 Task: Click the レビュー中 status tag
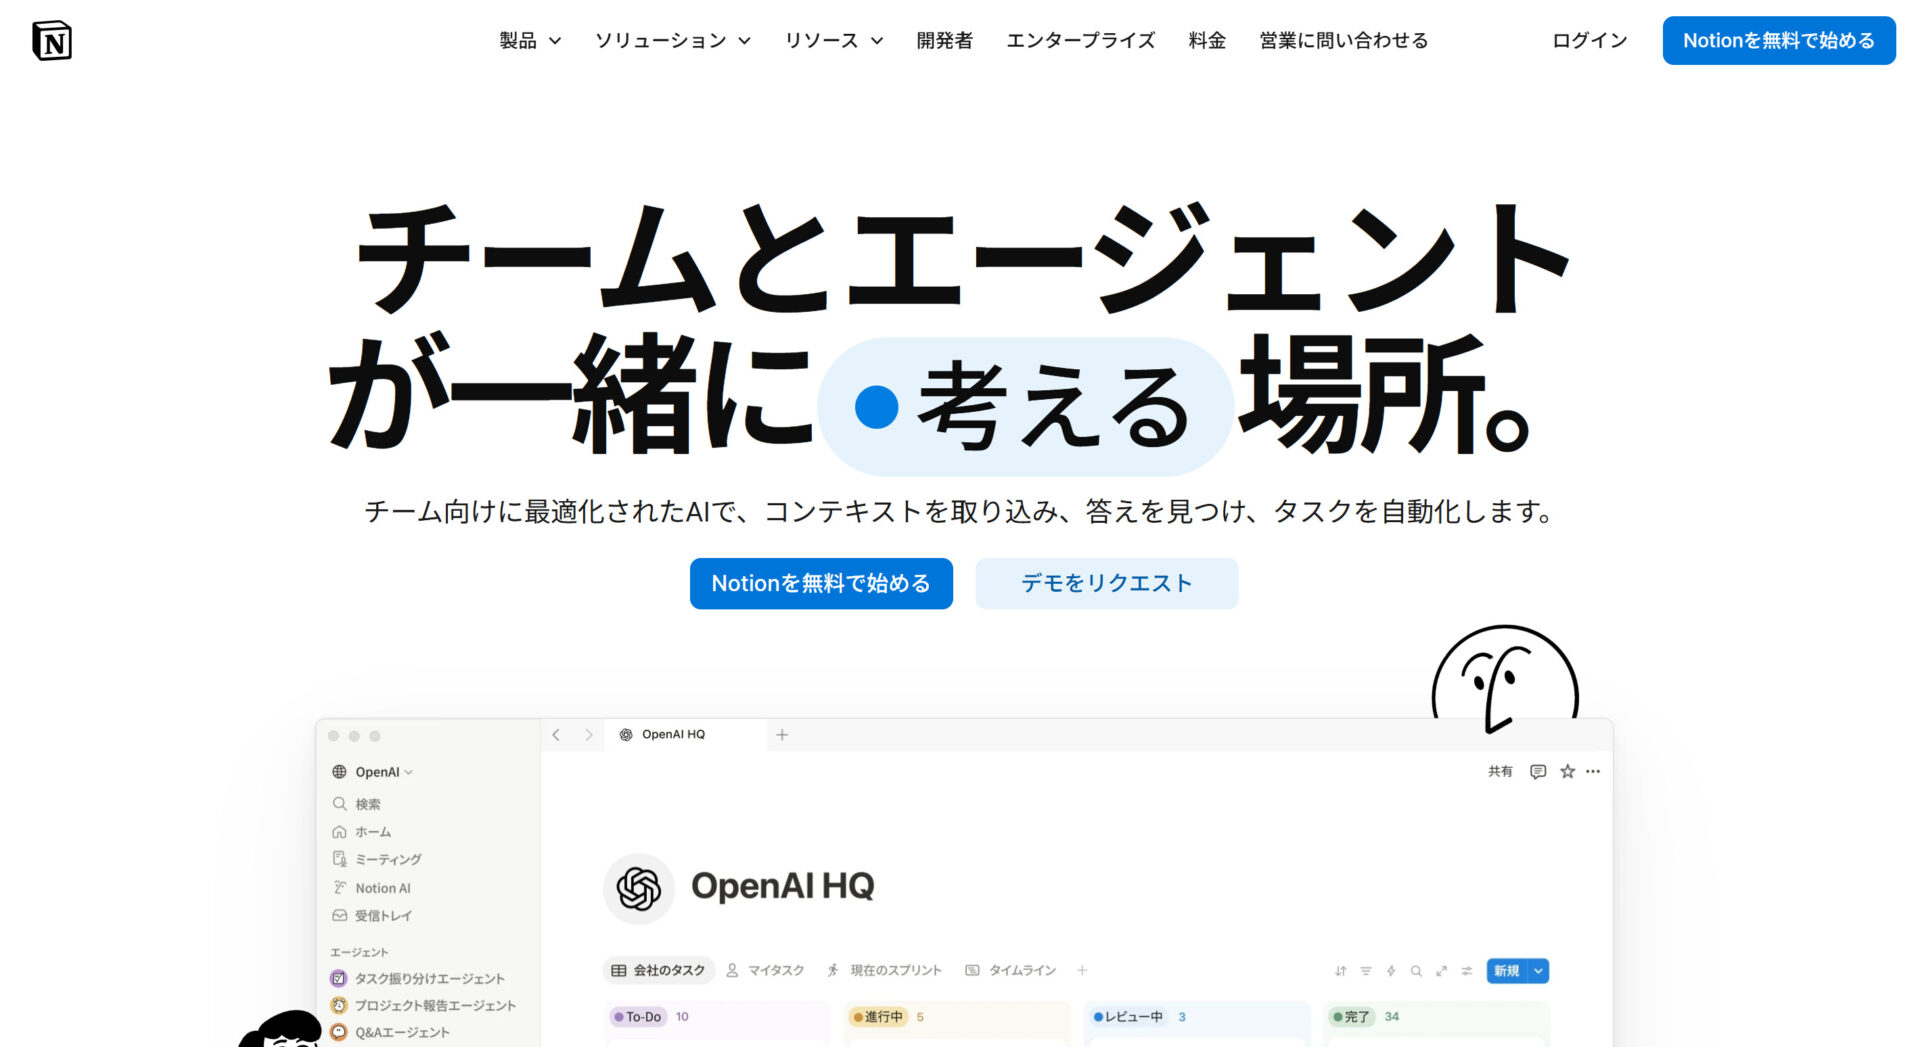click(x=1128, y=1017)
